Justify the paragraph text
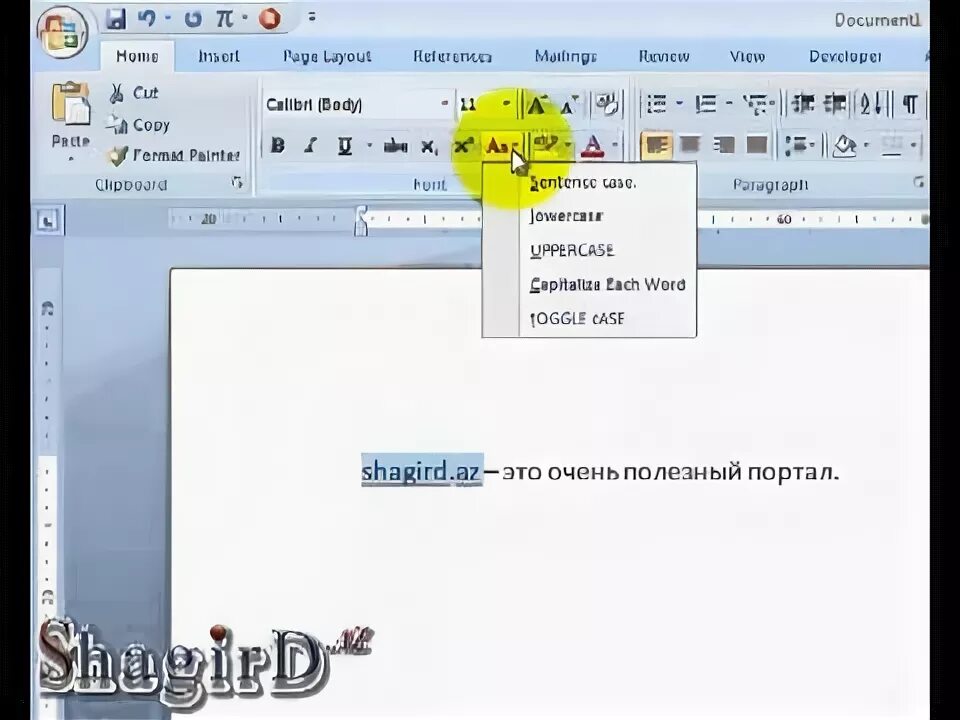 point(757,146)
